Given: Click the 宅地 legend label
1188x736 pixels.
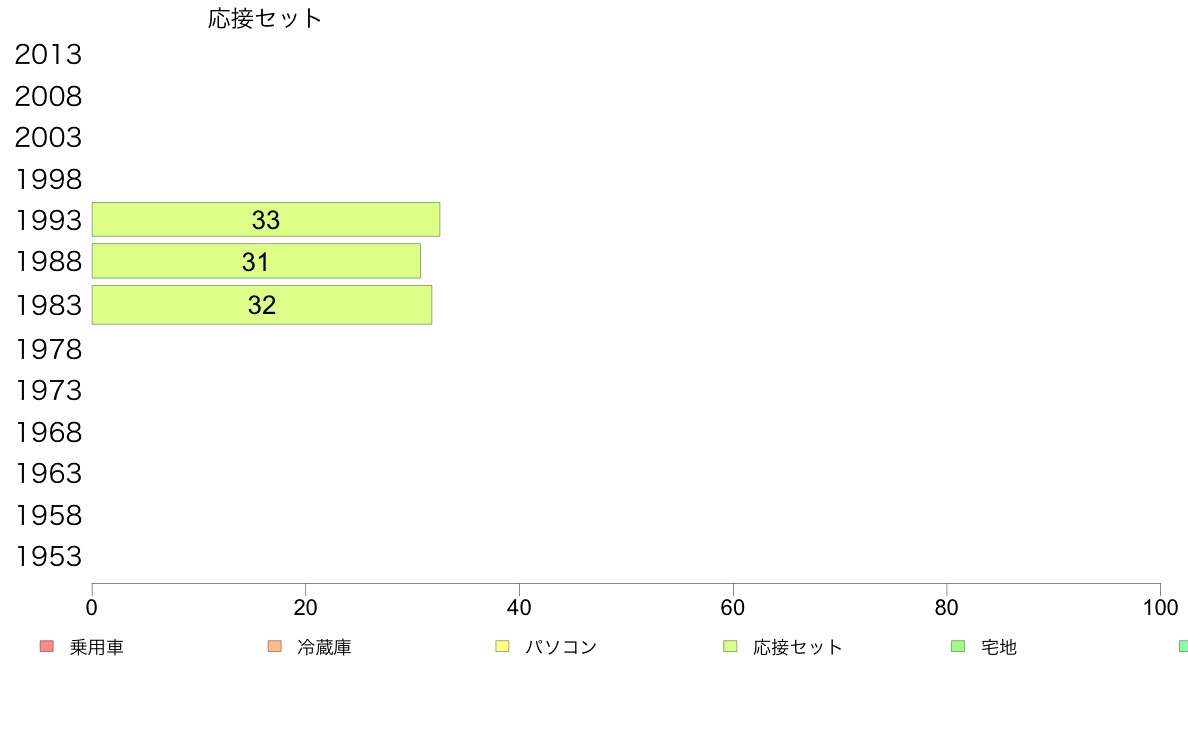Looking at the screenshot, I should click(x=999, y=647).
